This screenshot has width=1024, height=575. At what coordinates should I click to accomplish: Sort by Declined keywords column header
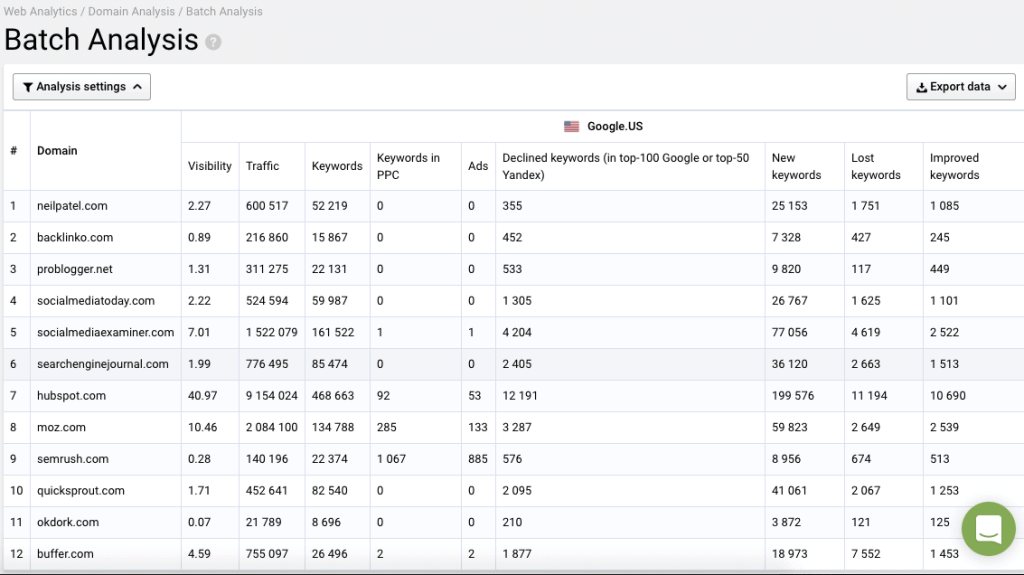pos(626,166)
